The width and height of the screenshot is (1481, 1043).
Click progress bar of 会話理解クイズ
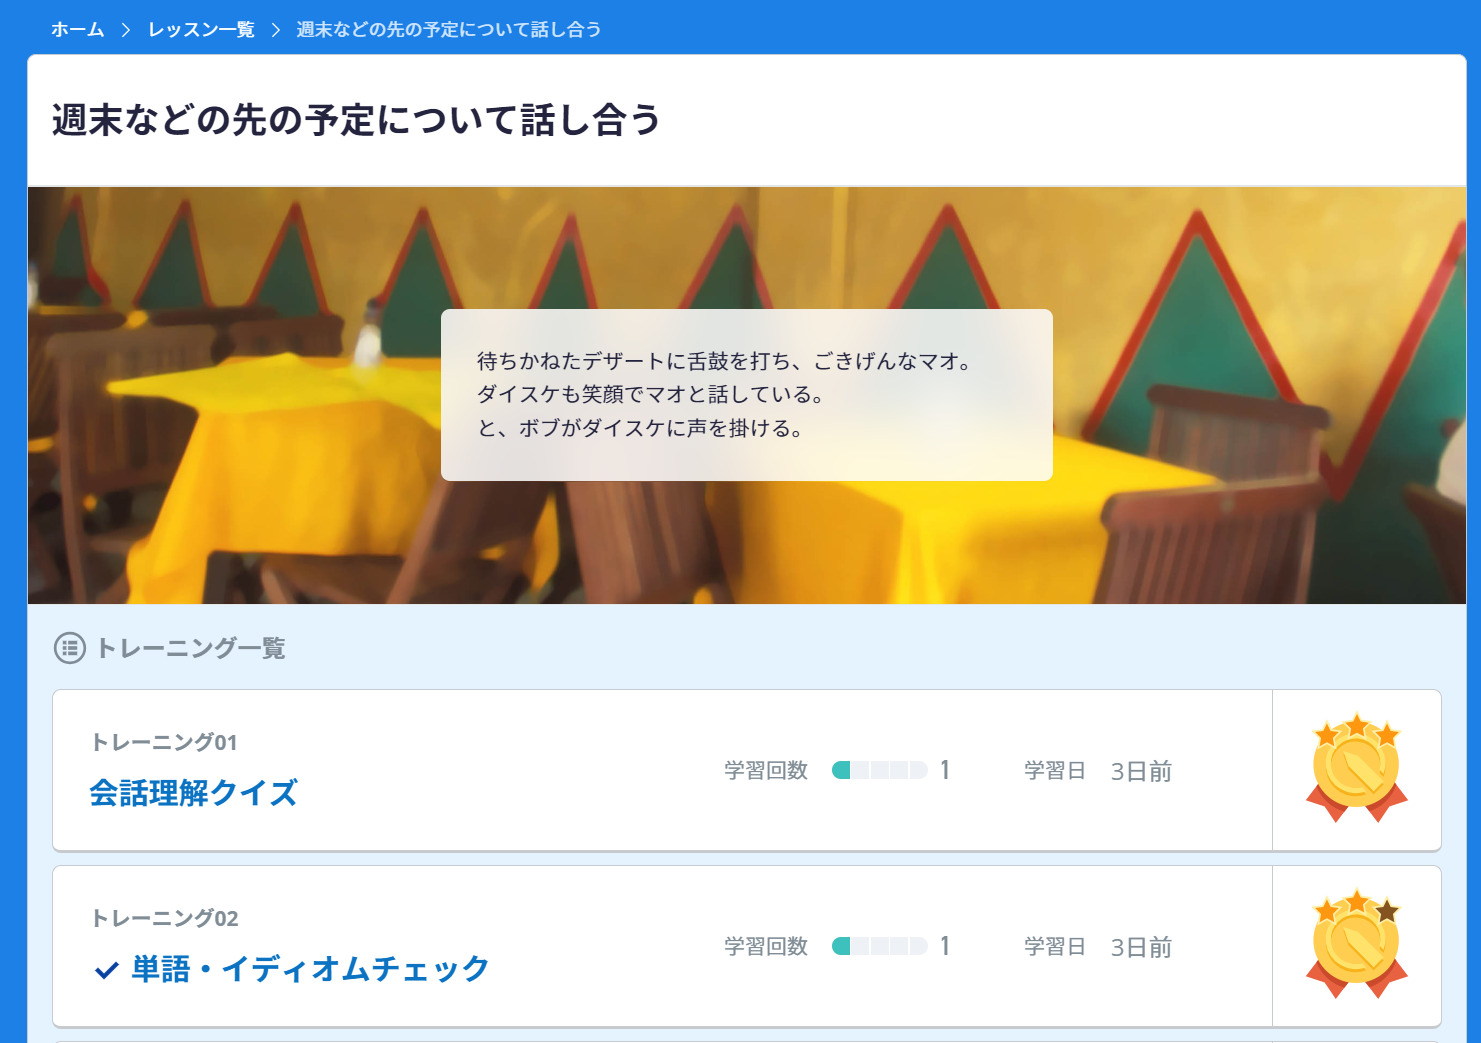click(880, 770)
